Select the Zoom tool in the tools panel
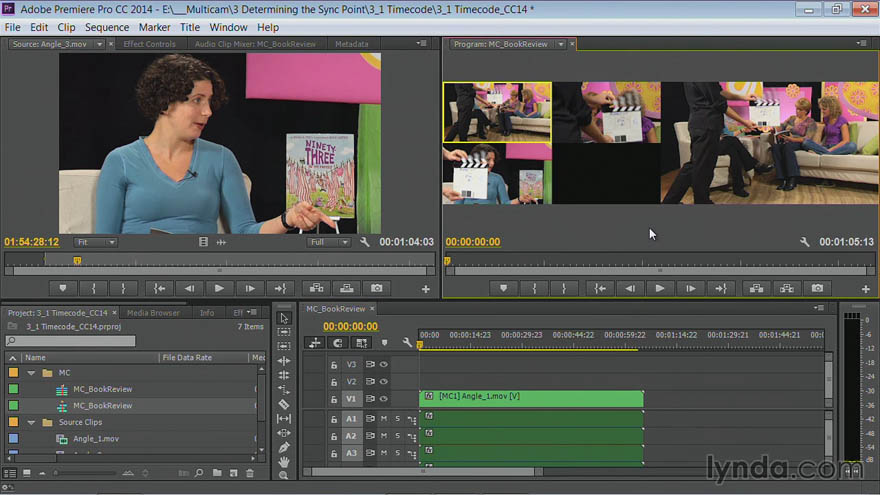 pyautogui.click(x=284, y=475)
